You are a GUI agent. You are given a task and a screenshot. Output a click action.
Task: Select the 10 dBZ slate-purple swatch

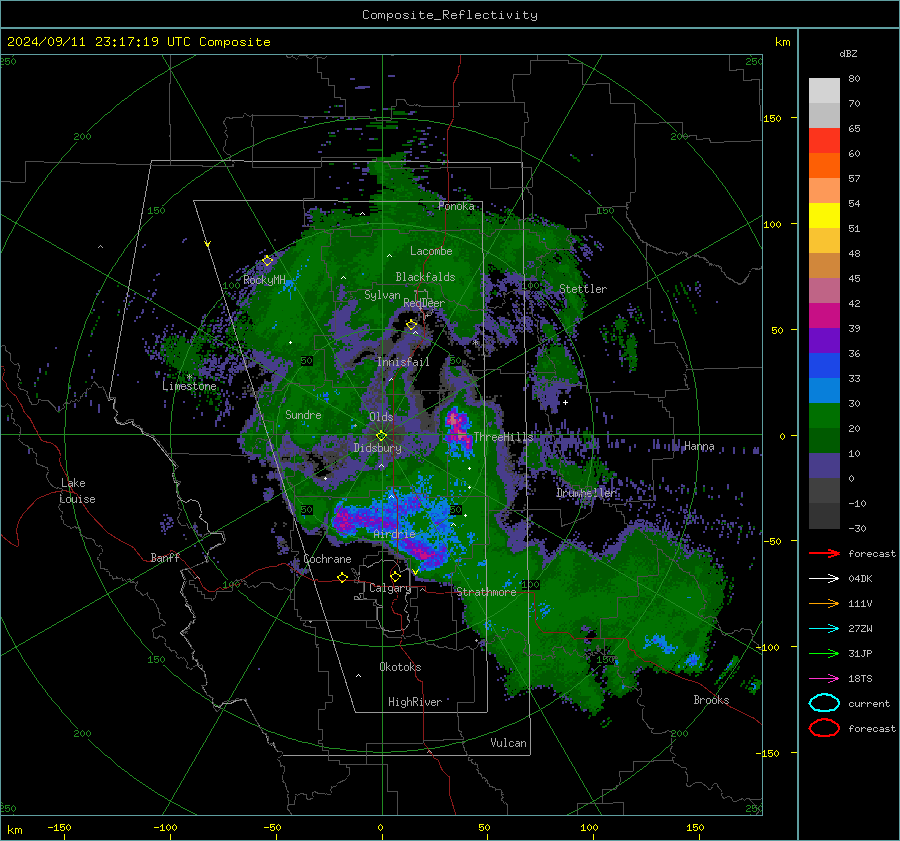click(824, 466)
